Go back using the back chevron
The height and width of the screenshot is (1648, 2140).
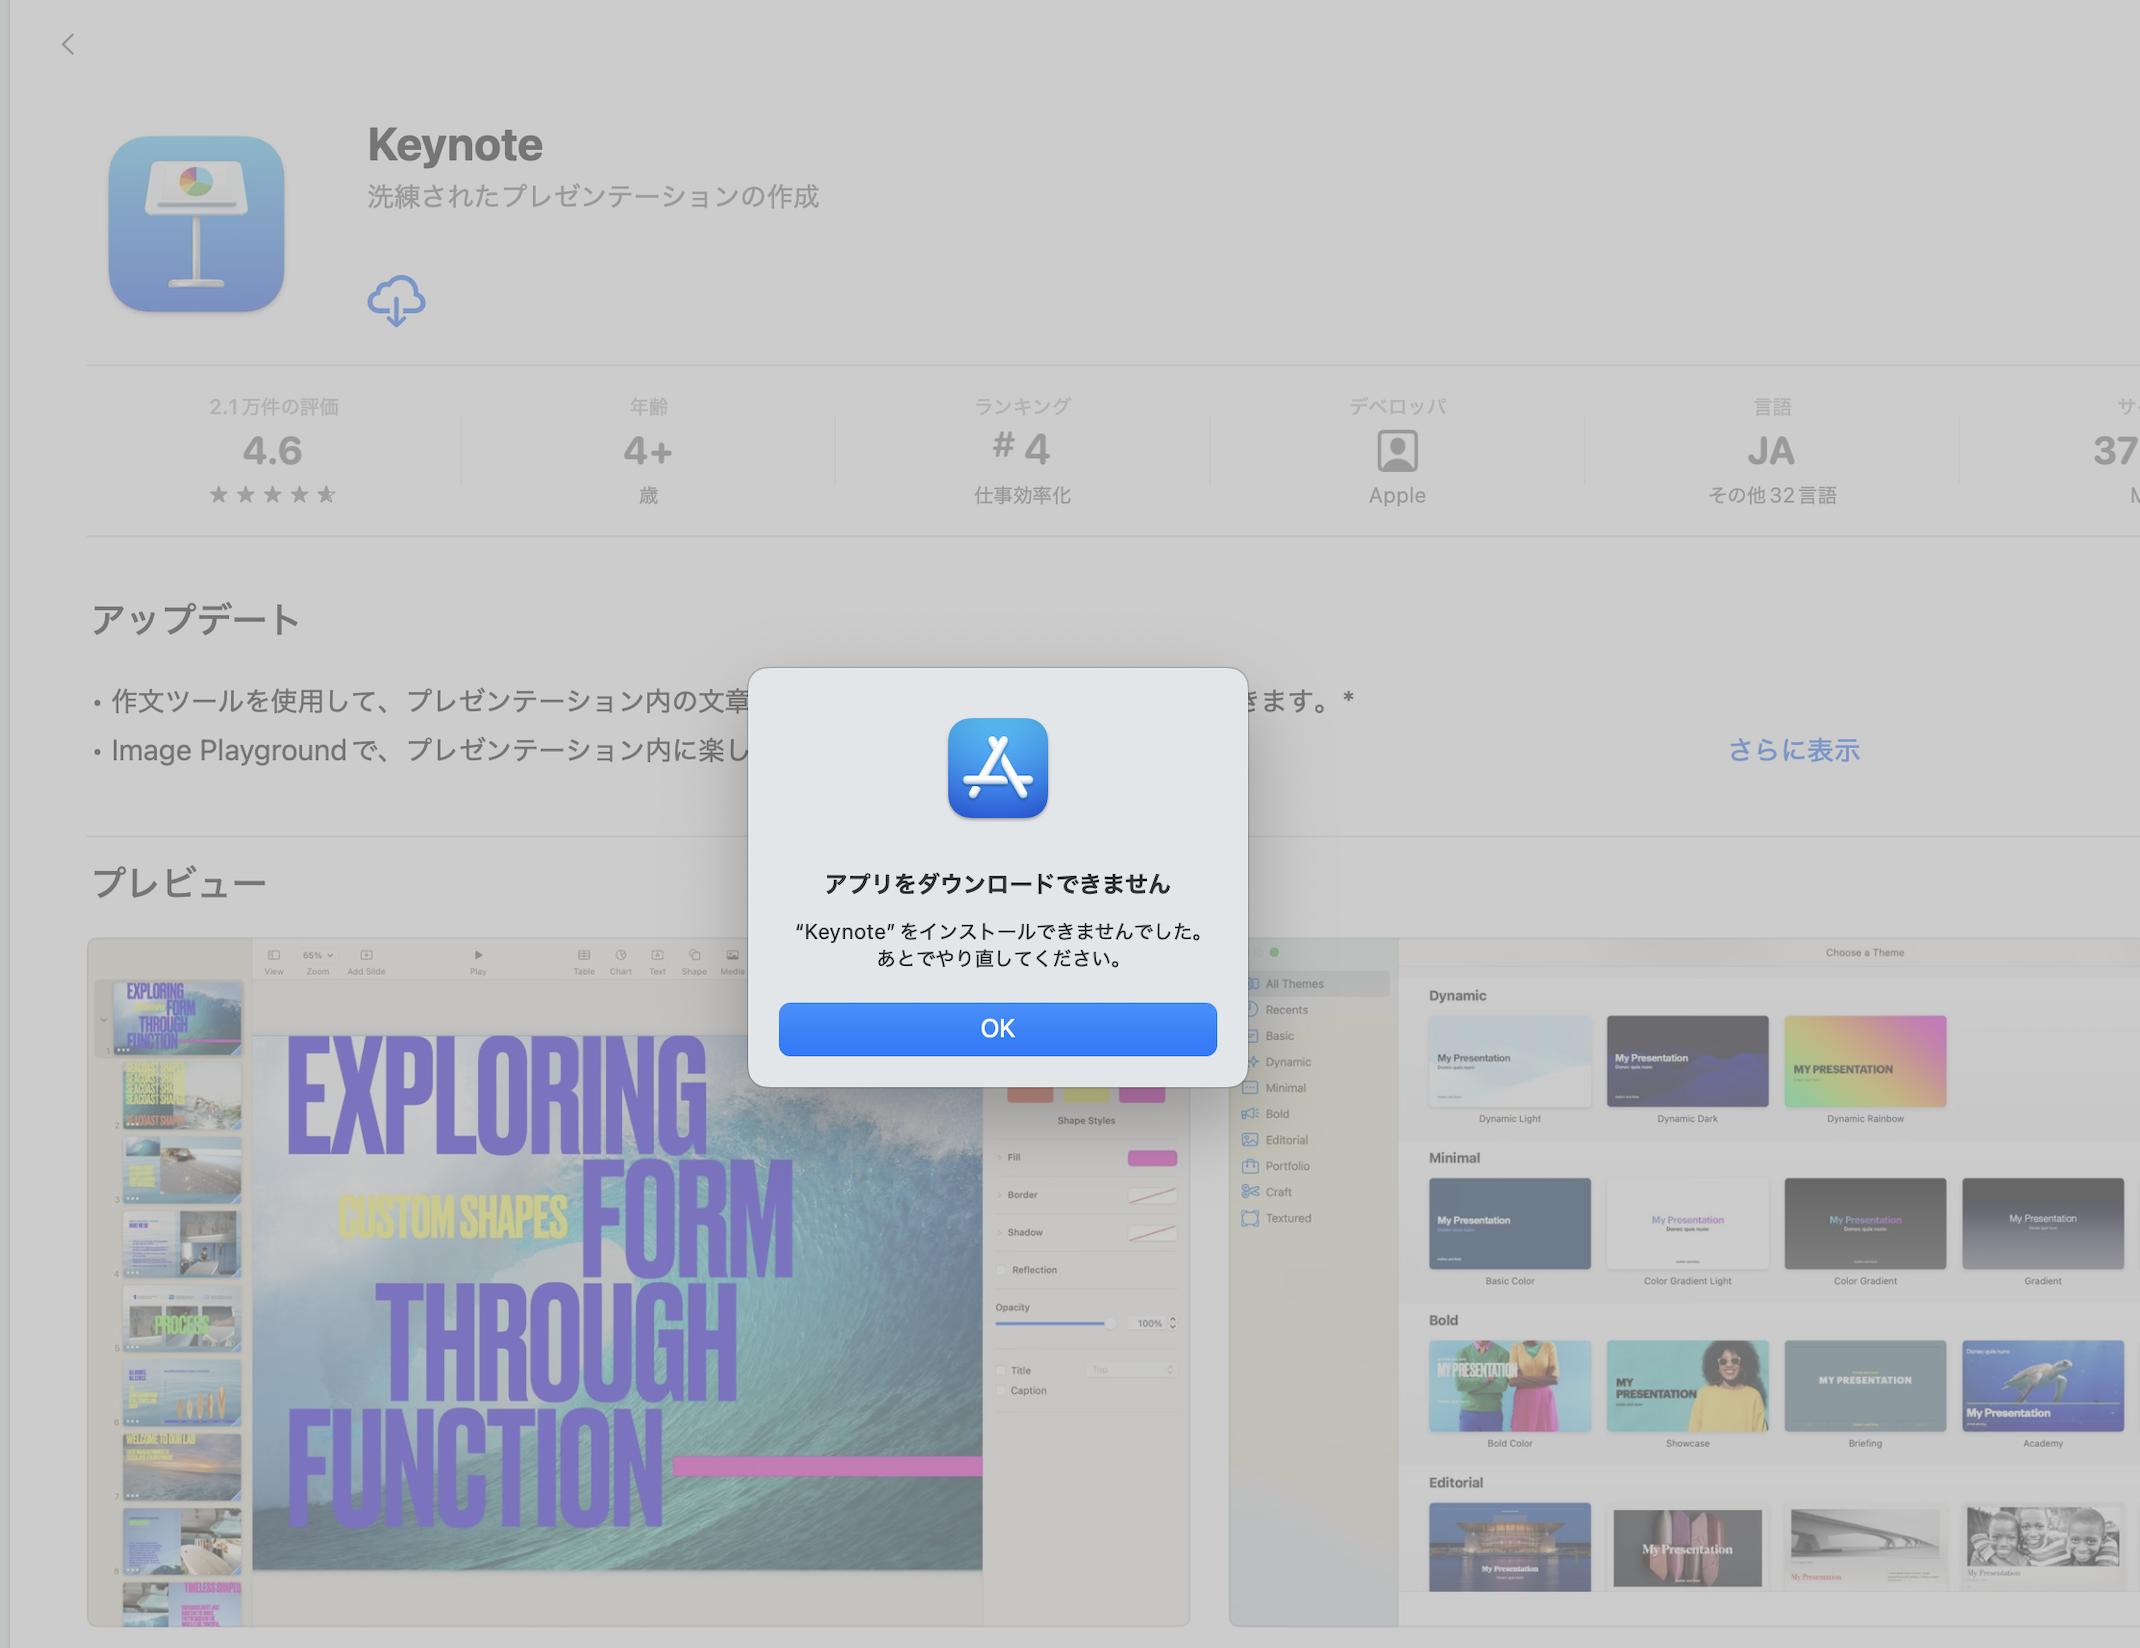(x=68, y=44)
